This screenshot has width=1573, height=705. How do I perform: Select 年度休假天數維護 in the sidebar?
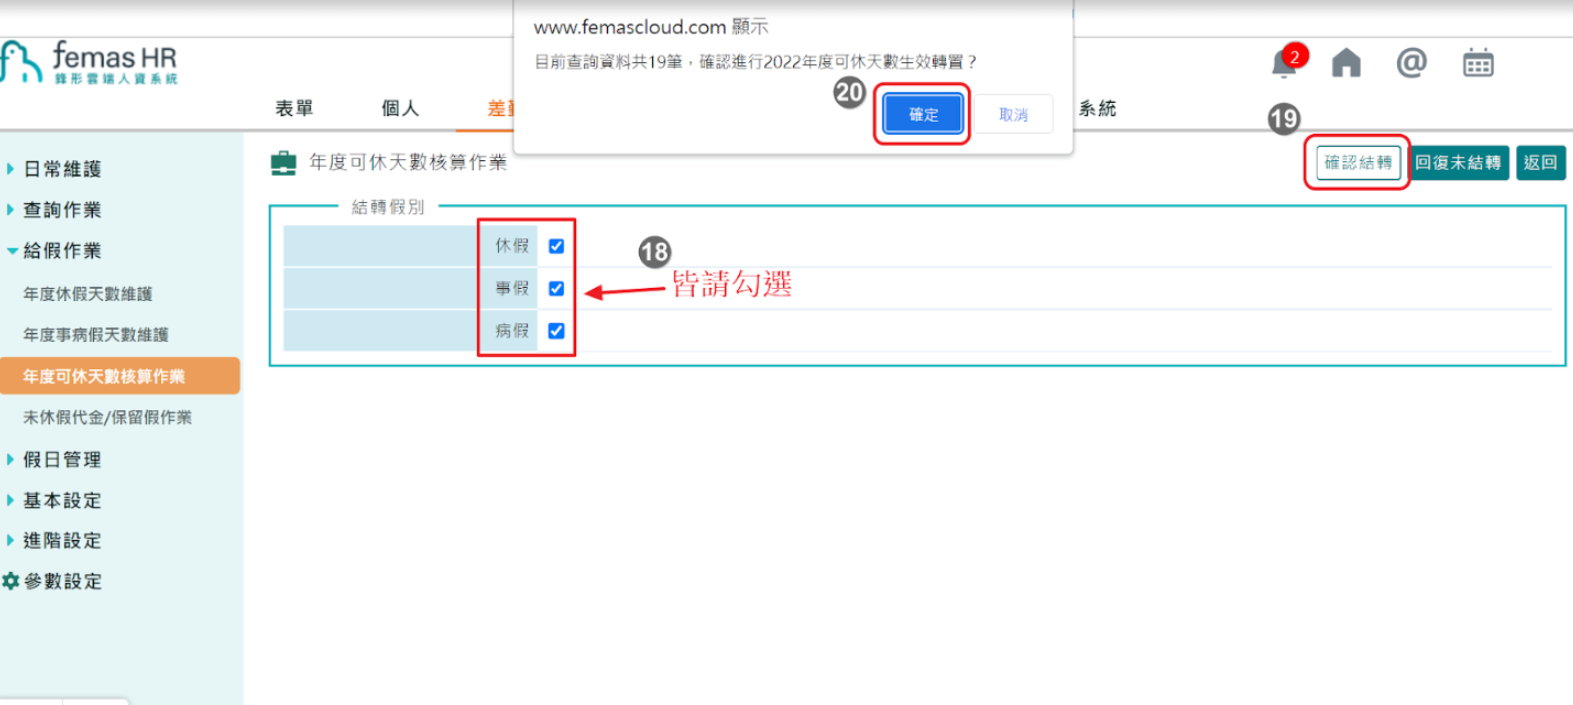click(x=88, y=294)
